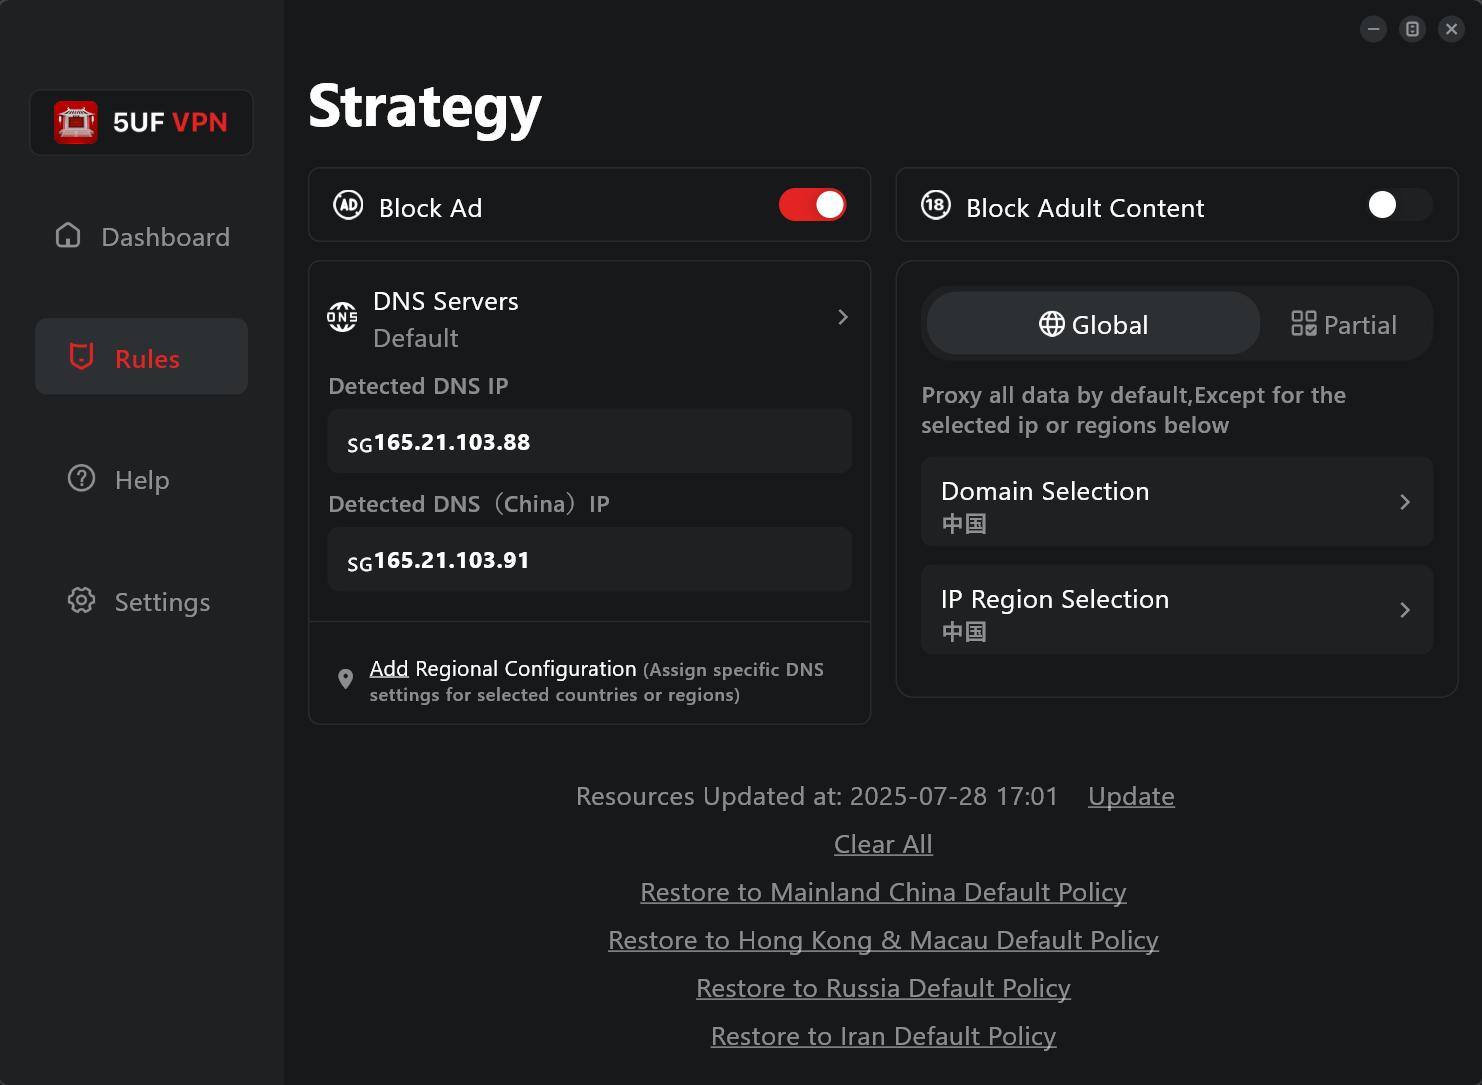Click the Rules shield icon
The width and height of the screenshot is (1482, 1085).
pyautogui.click(x=81, y=357)
